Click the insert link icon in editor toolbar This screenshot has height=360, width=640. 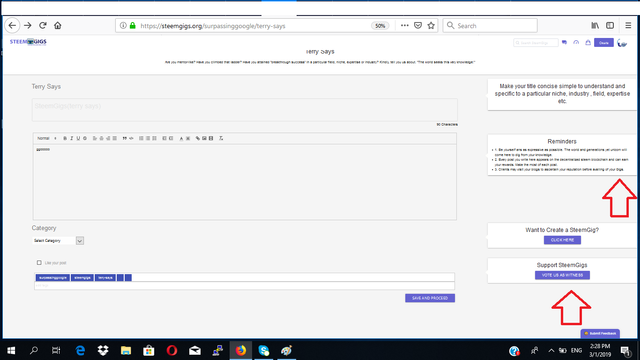pos(198,138)
